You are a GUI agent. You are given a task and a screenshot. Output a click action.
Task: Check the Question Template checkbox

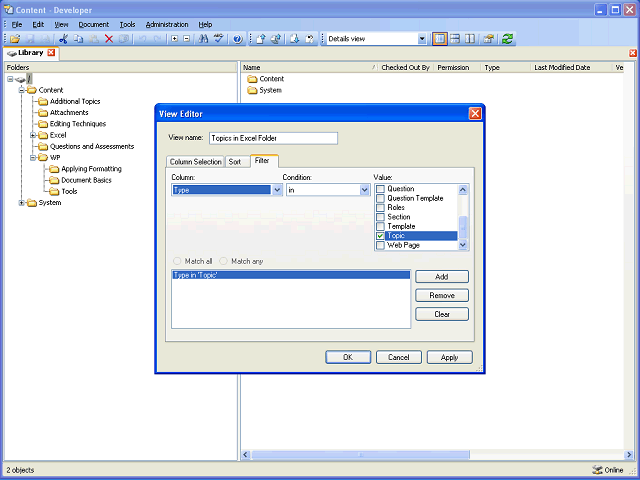380,198
